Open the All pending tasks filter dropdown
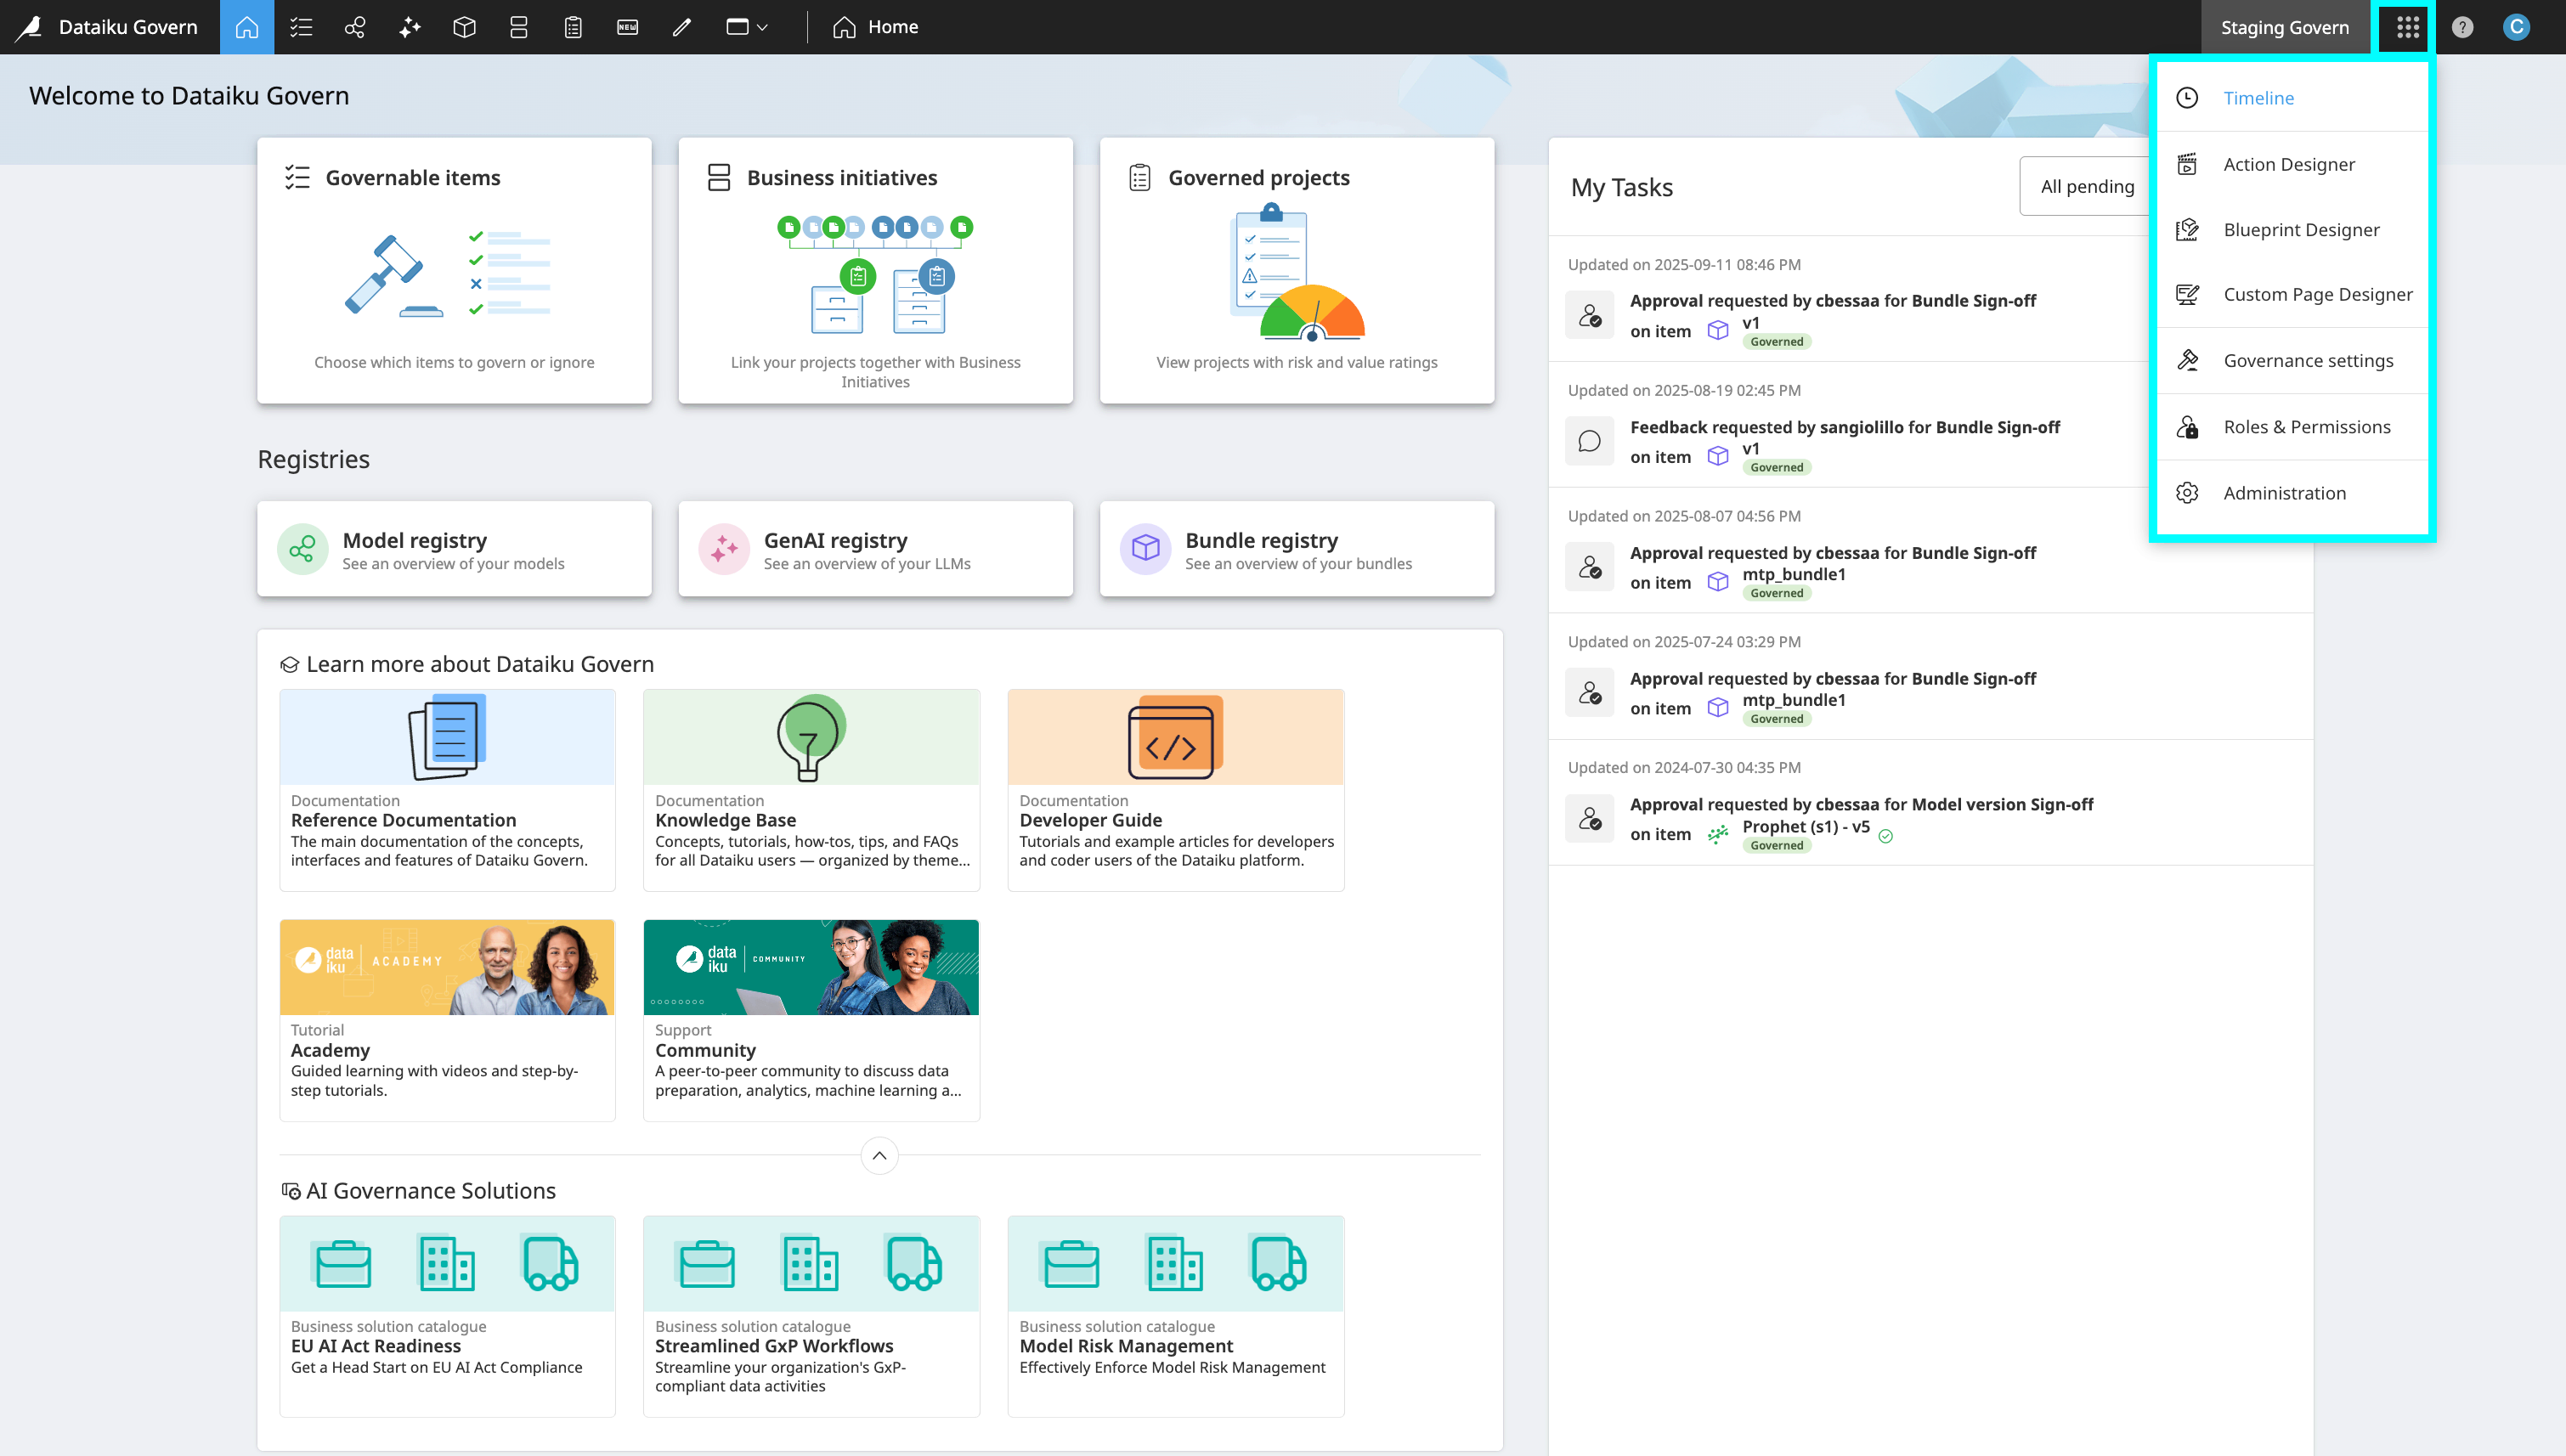The height and width of the screenshot is (1456, 2566). pyautogui.click(x=2086, y=186)
